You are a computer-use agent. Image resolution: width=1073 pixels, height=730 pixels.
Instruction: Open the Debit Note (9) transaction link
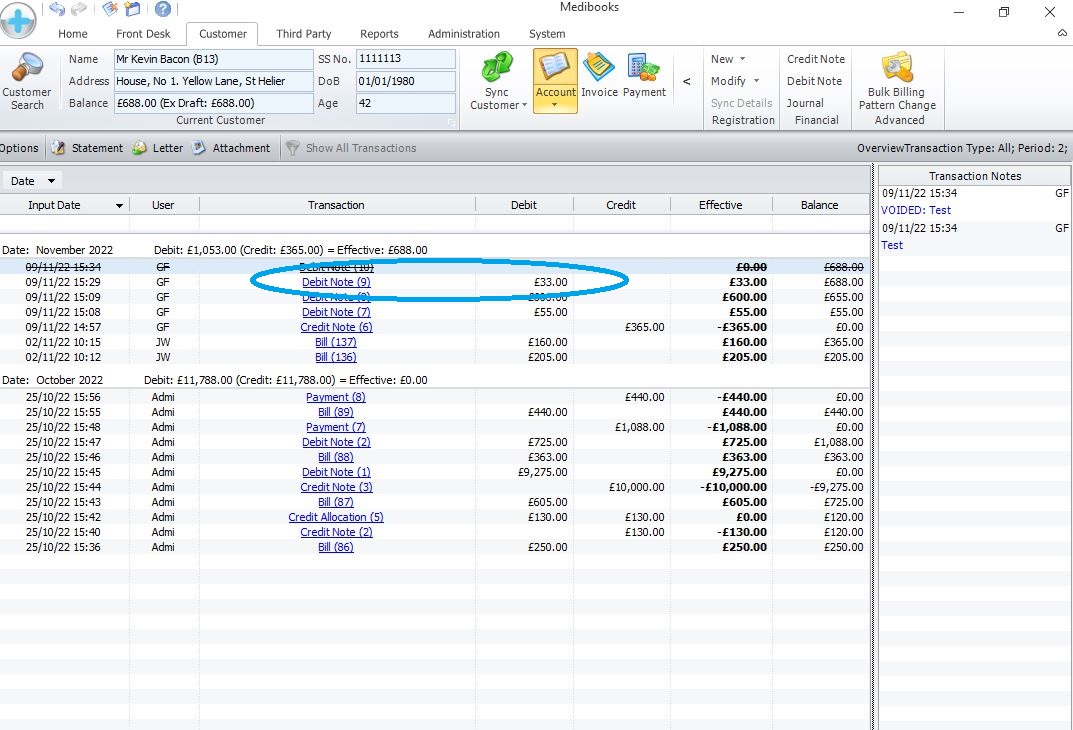pos(336,283)
